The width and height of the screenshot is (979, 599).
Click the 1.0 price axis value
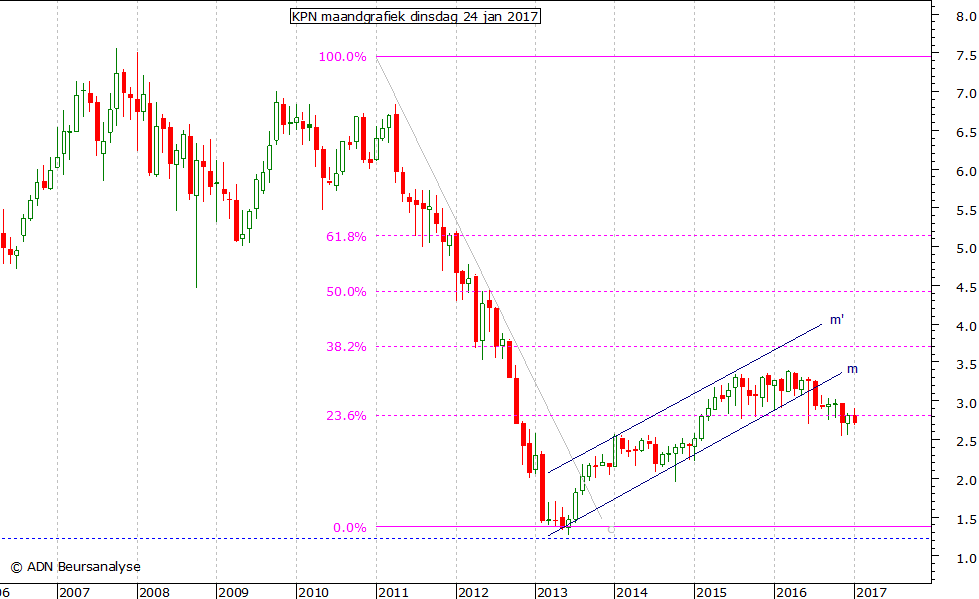[966, 558]
